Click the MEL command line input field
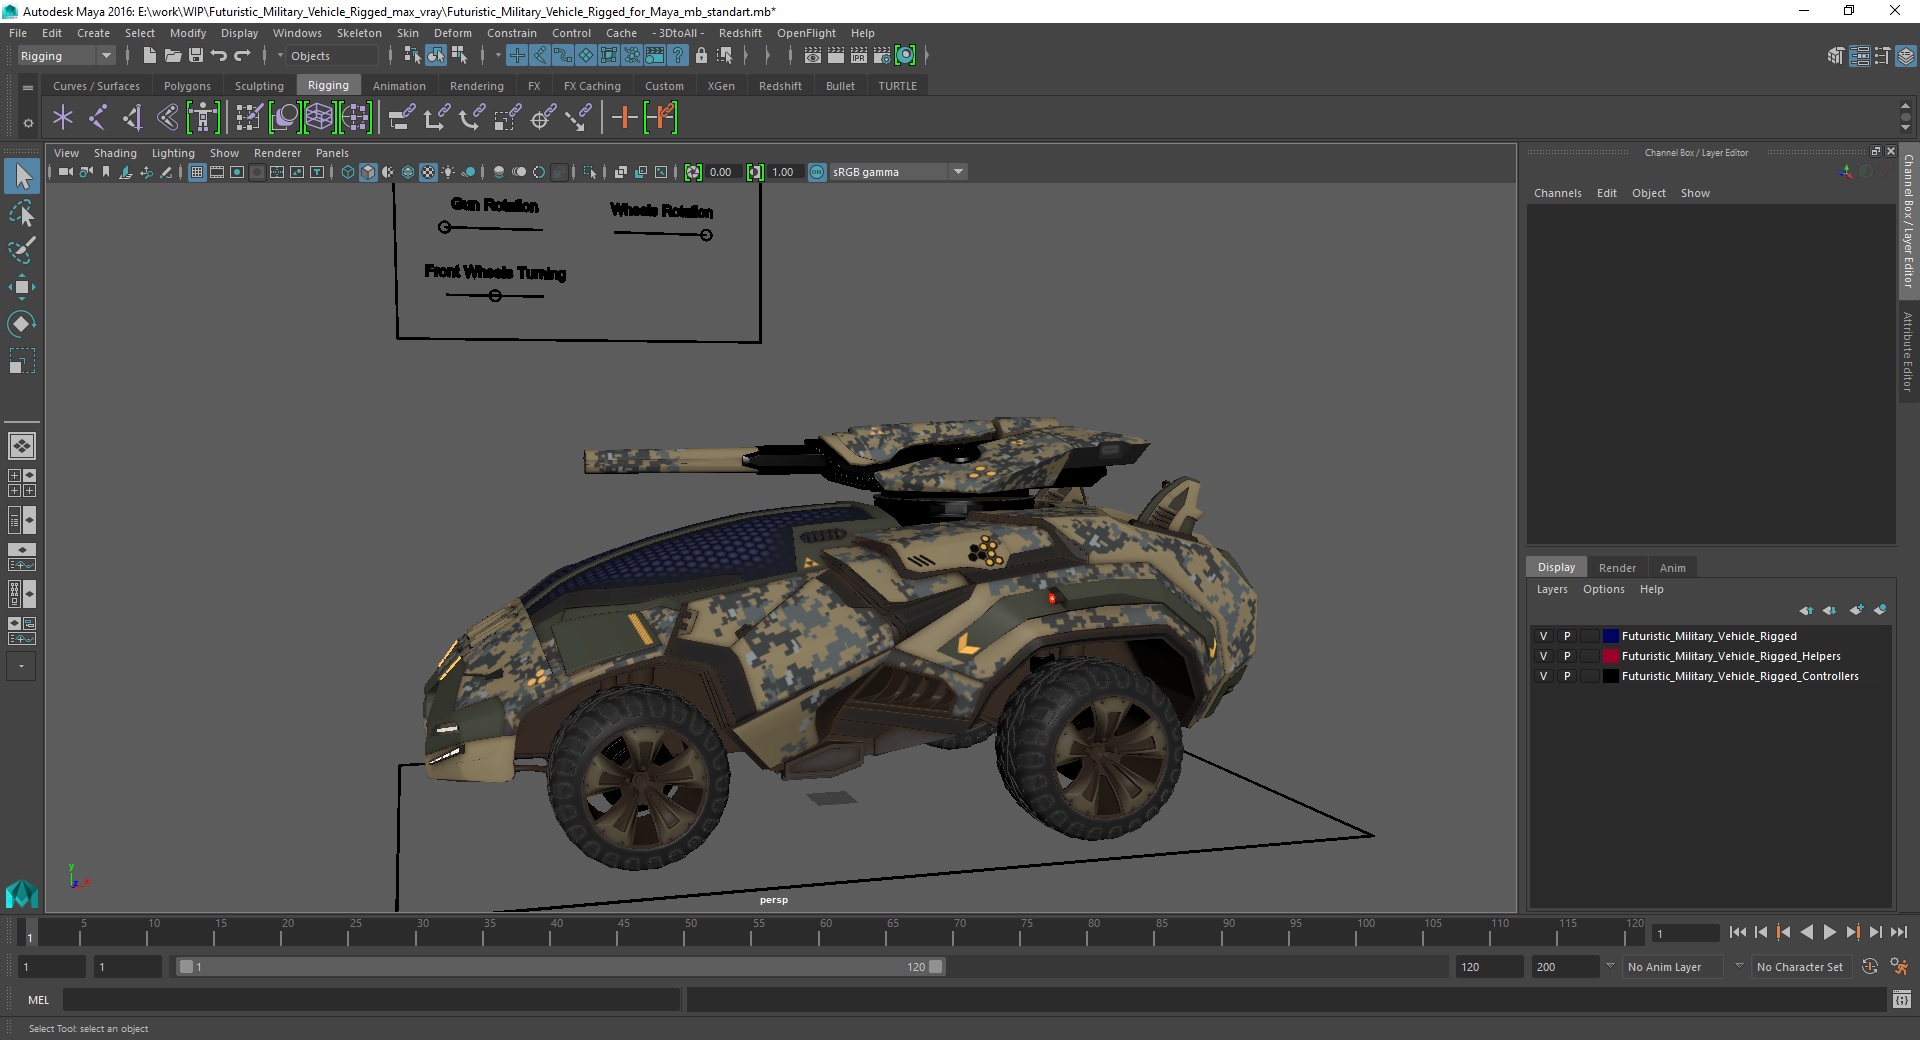Screen dimensions: 1920x1040 click(x=372, y=999)
